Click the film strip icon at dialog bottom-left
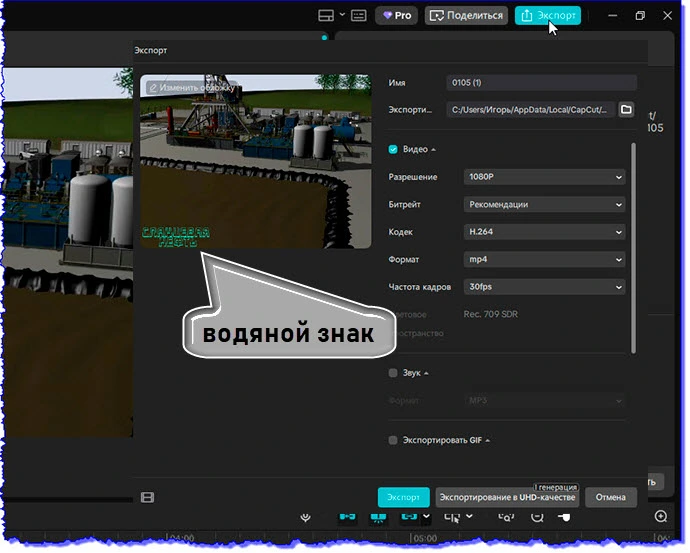This screenshot has height=553, width=690. coord(148,497)
